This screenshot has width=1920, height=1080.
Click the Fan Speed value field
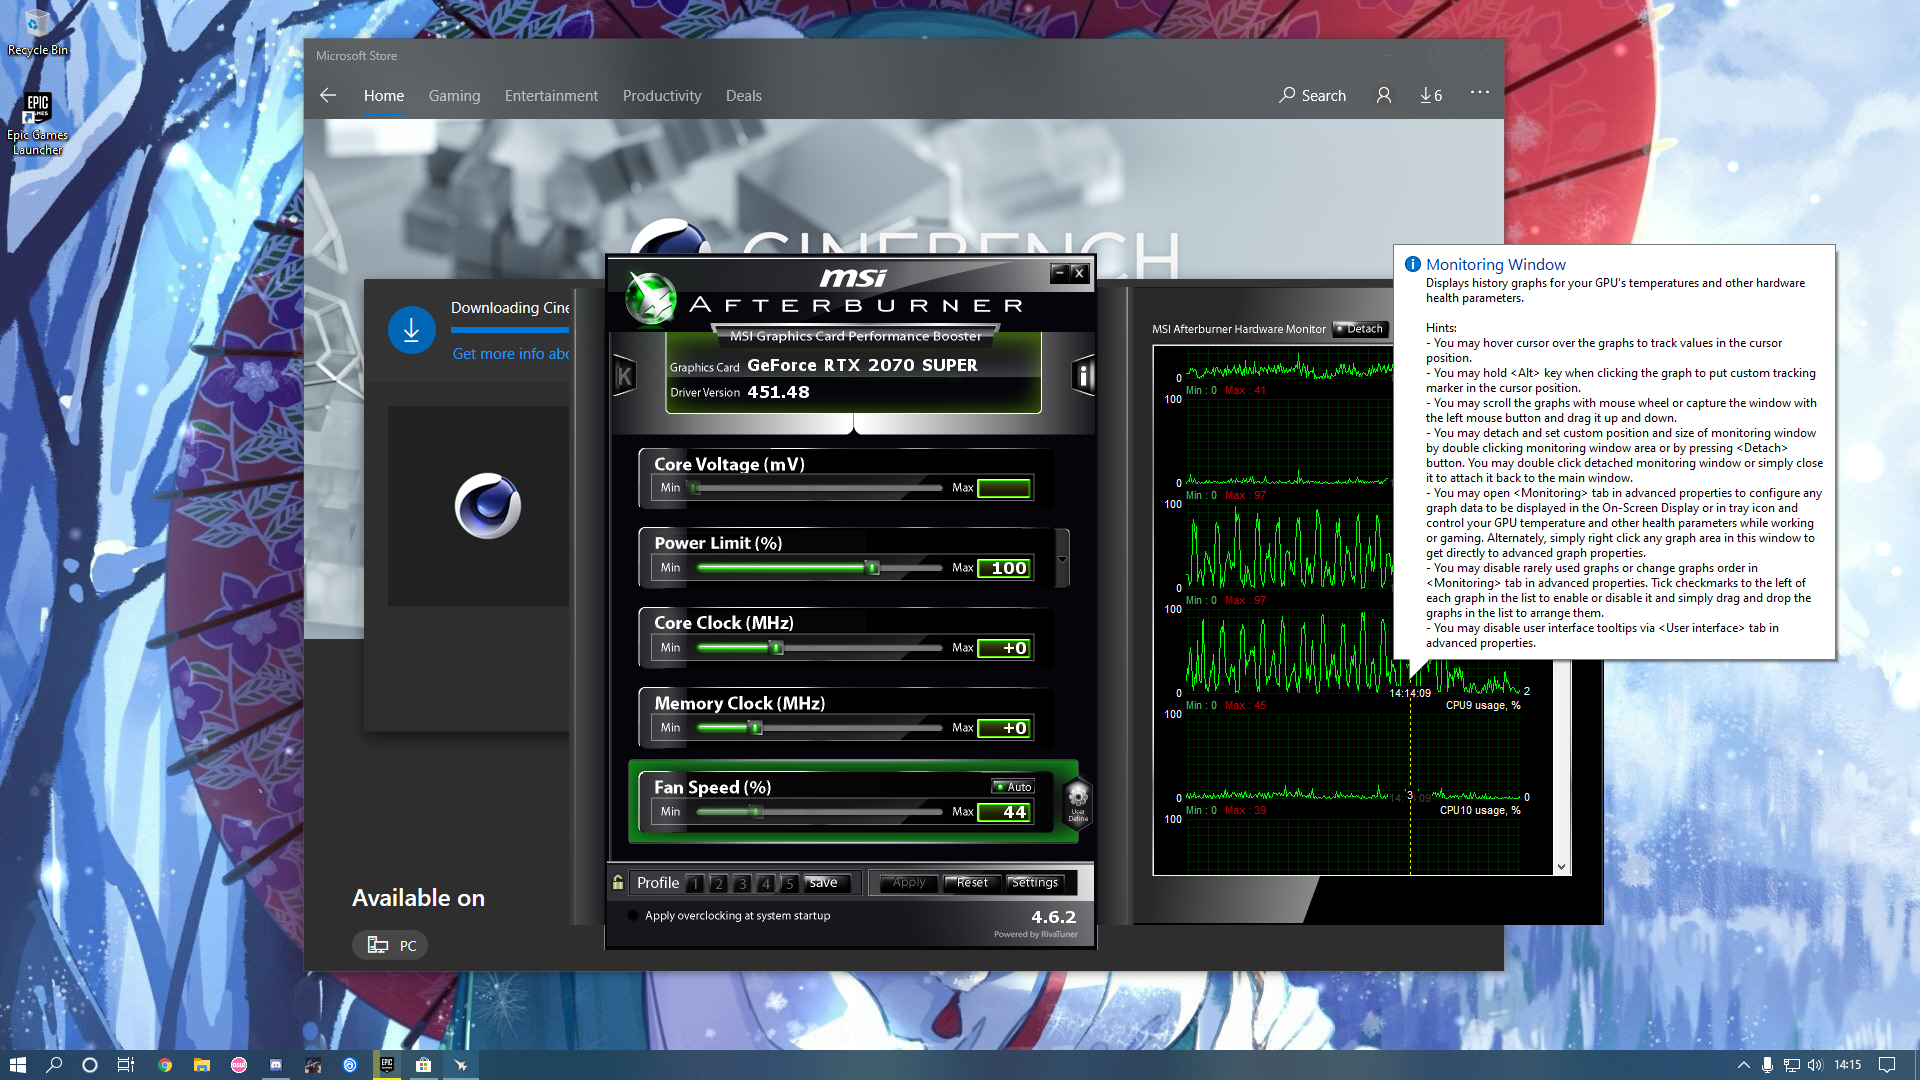[1004, 812]
